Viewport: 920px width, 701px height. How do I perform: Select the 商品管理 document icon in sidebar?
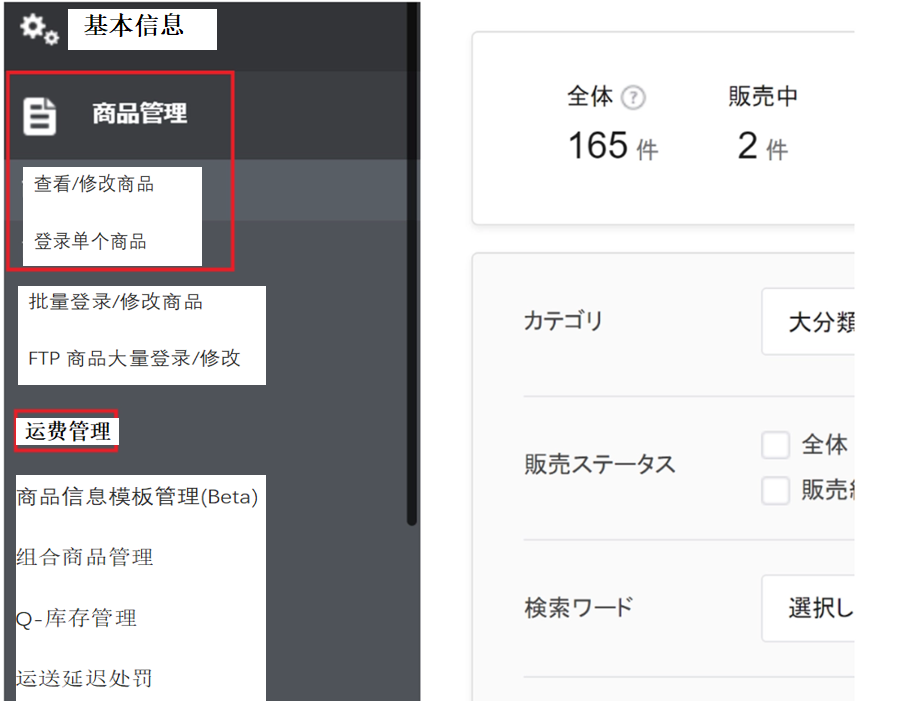click(x=39, y=113)
